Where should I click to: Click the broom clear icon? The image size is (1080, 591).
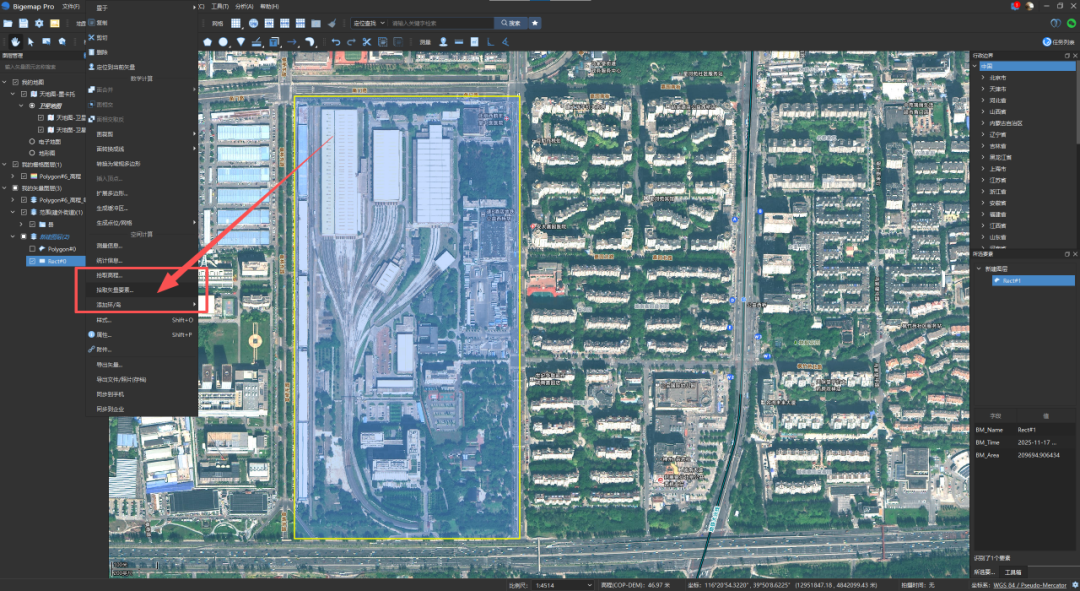332,23
